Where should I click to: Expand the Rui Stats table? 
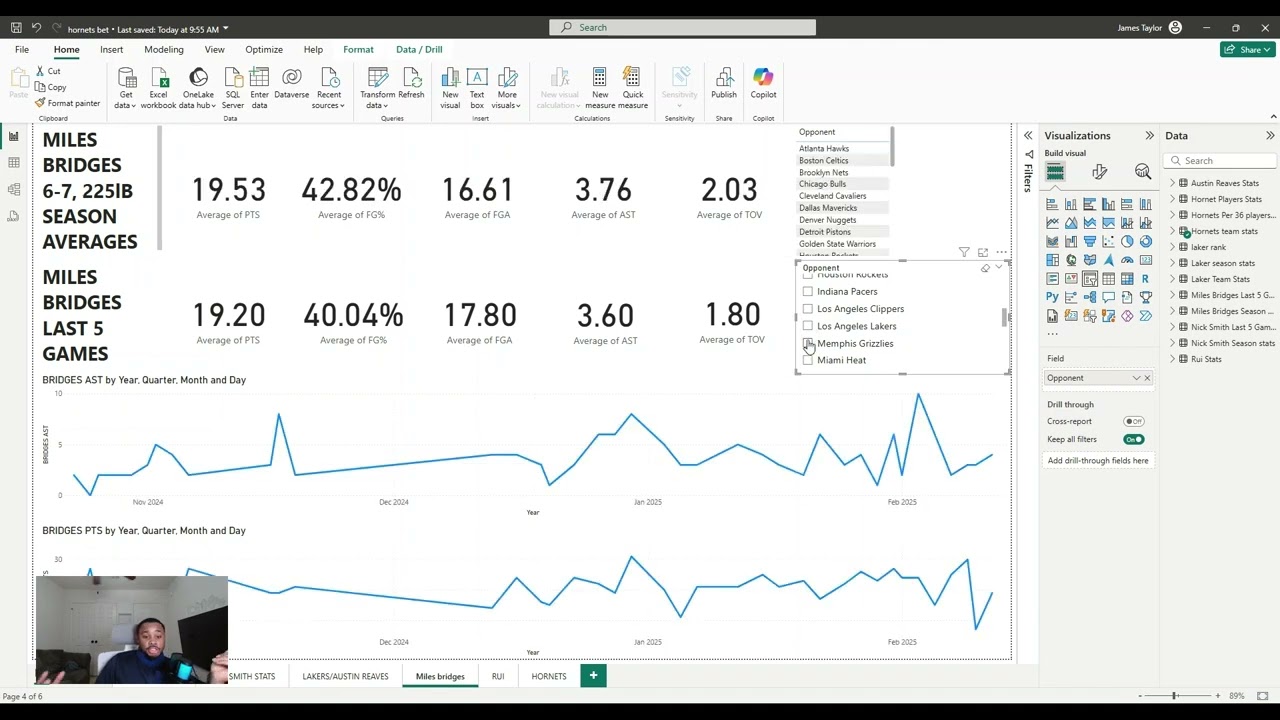click(1172, 359)
